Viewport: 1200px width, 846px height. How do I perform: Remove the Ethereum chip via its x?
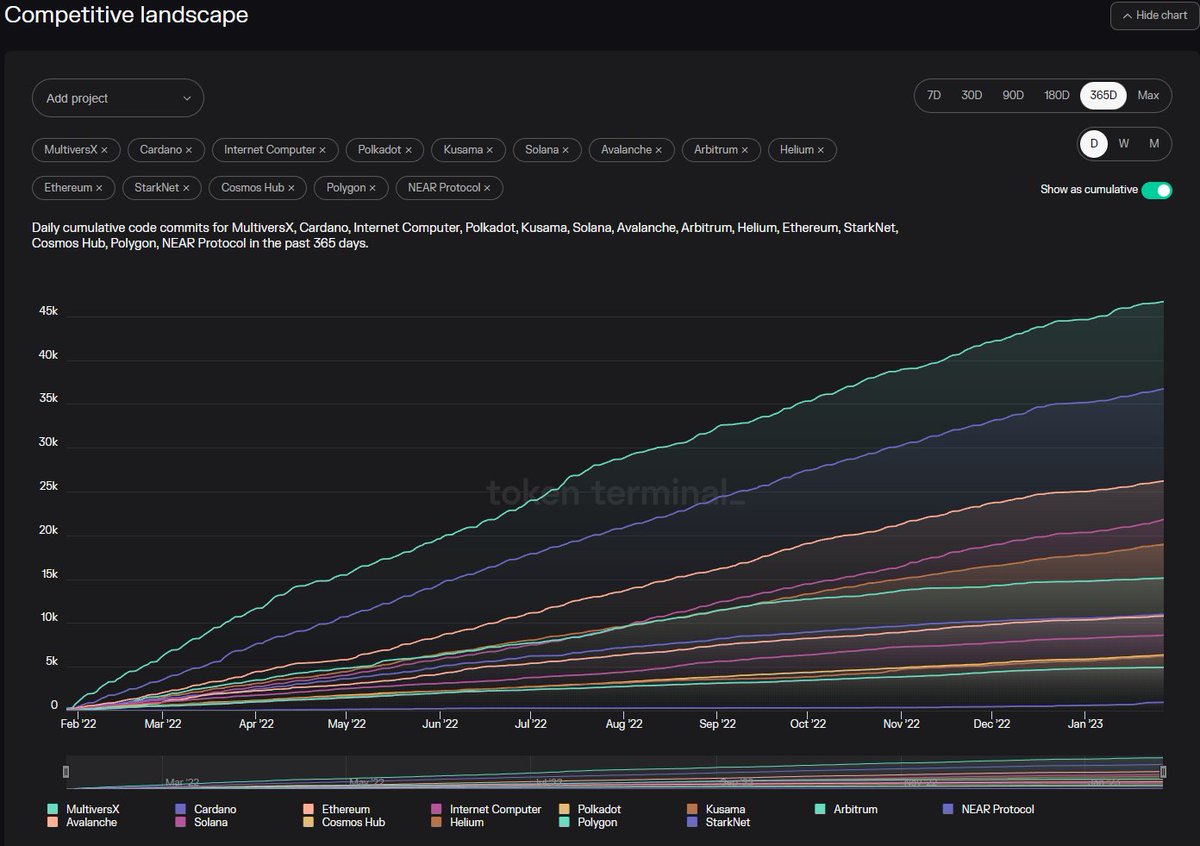click(x=99, y=188)
